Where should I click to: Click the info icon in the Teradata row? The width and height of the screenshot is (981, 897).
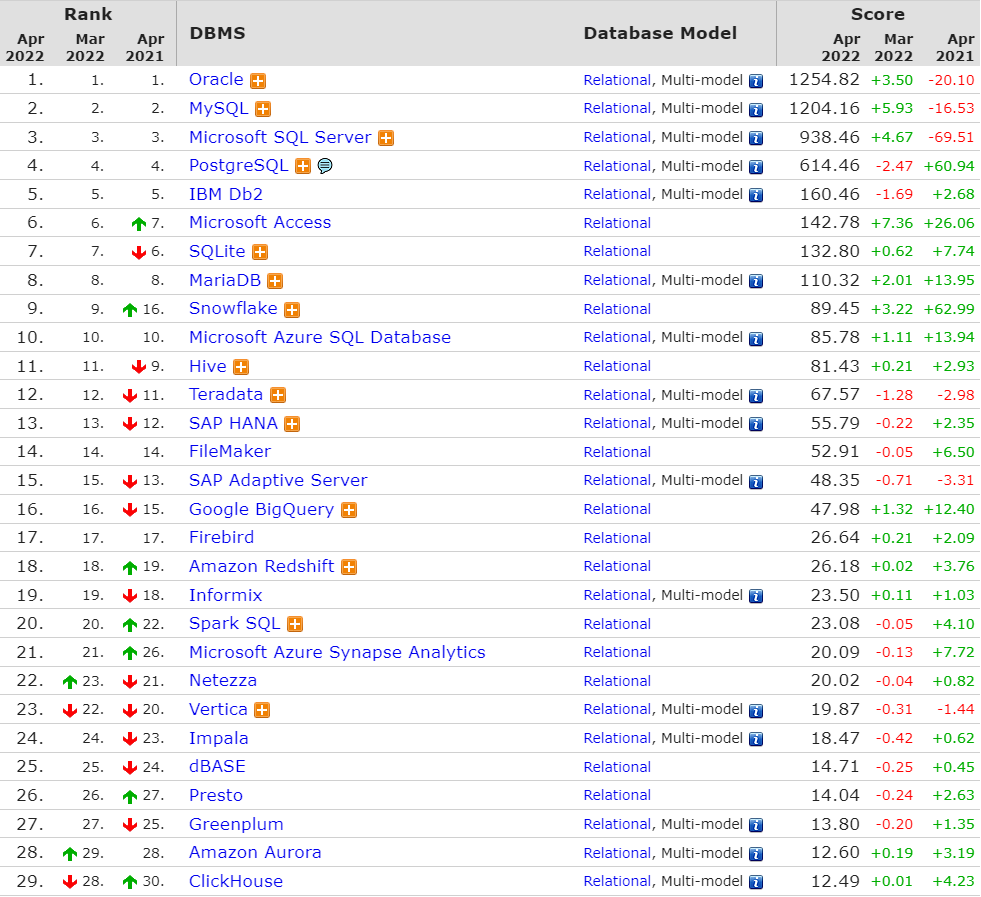756,396
